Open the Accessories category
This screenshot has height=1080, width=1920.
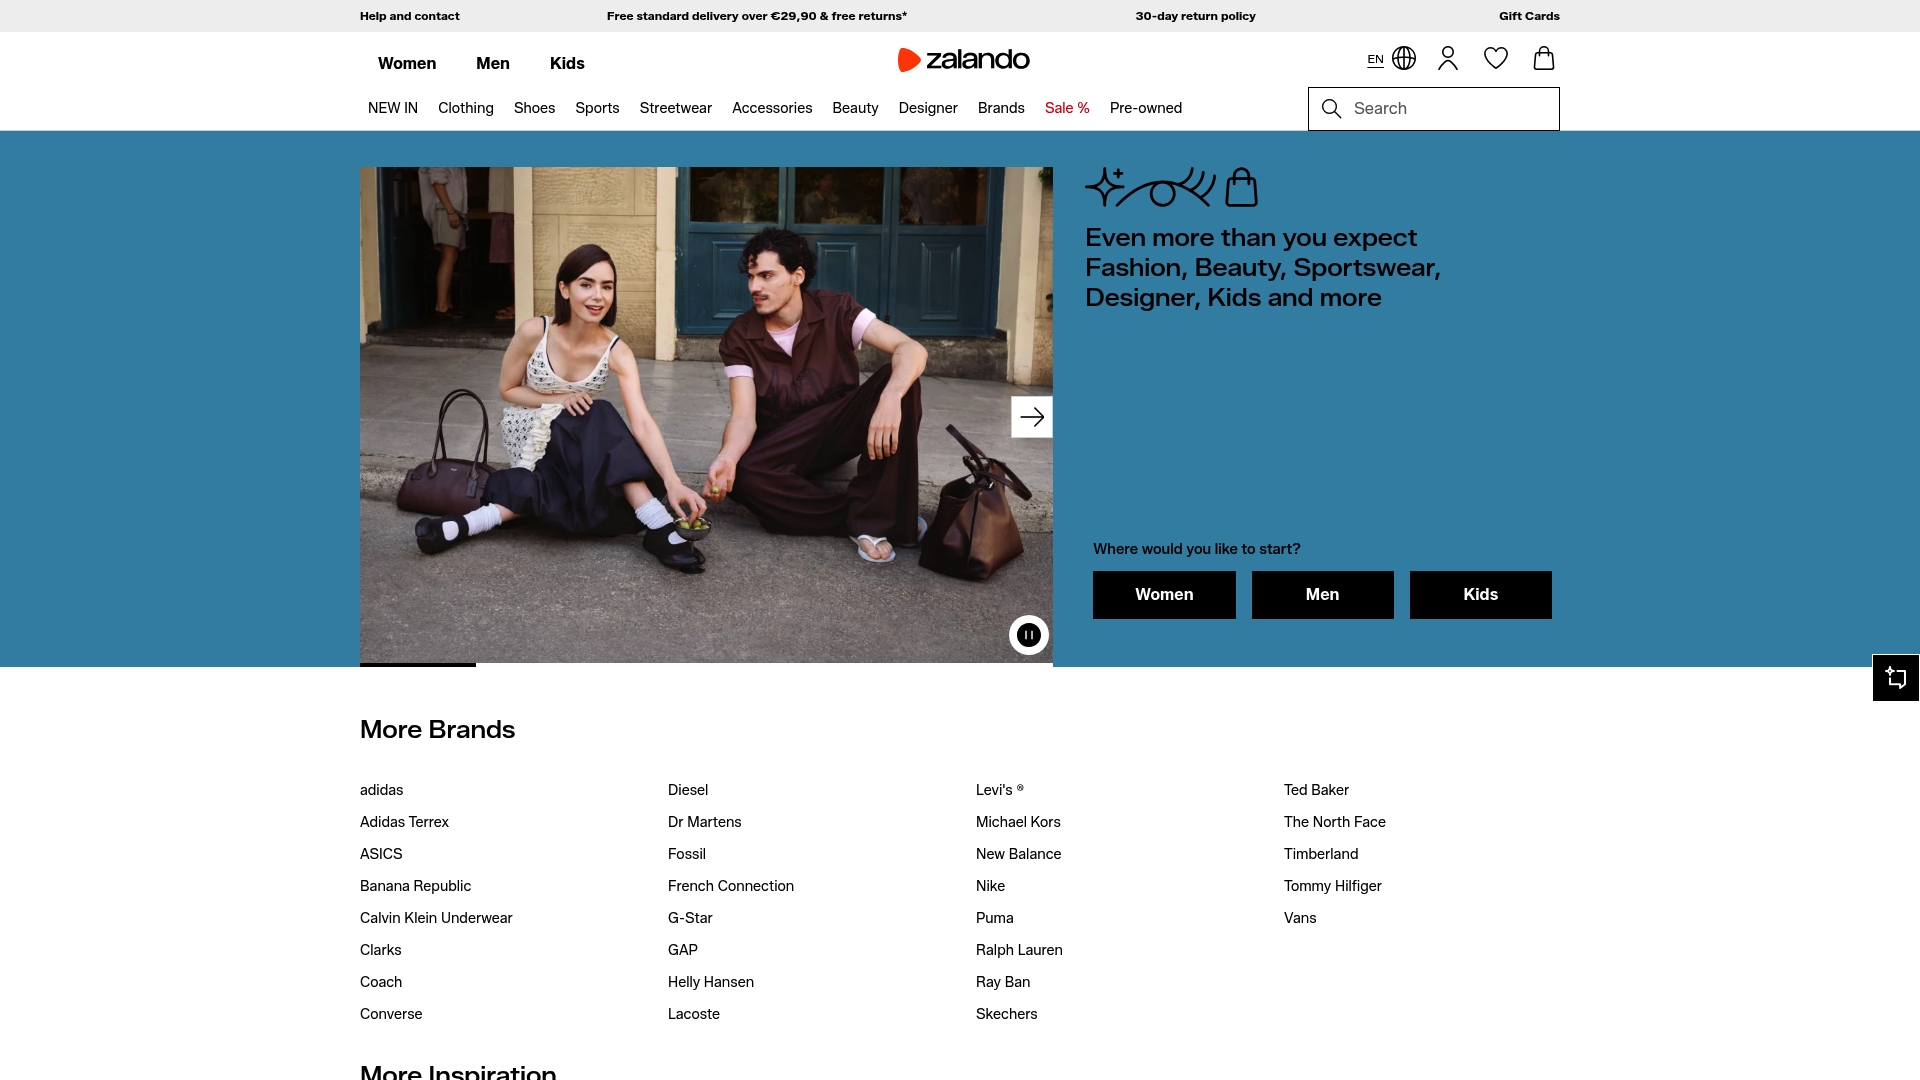(771, 108)
